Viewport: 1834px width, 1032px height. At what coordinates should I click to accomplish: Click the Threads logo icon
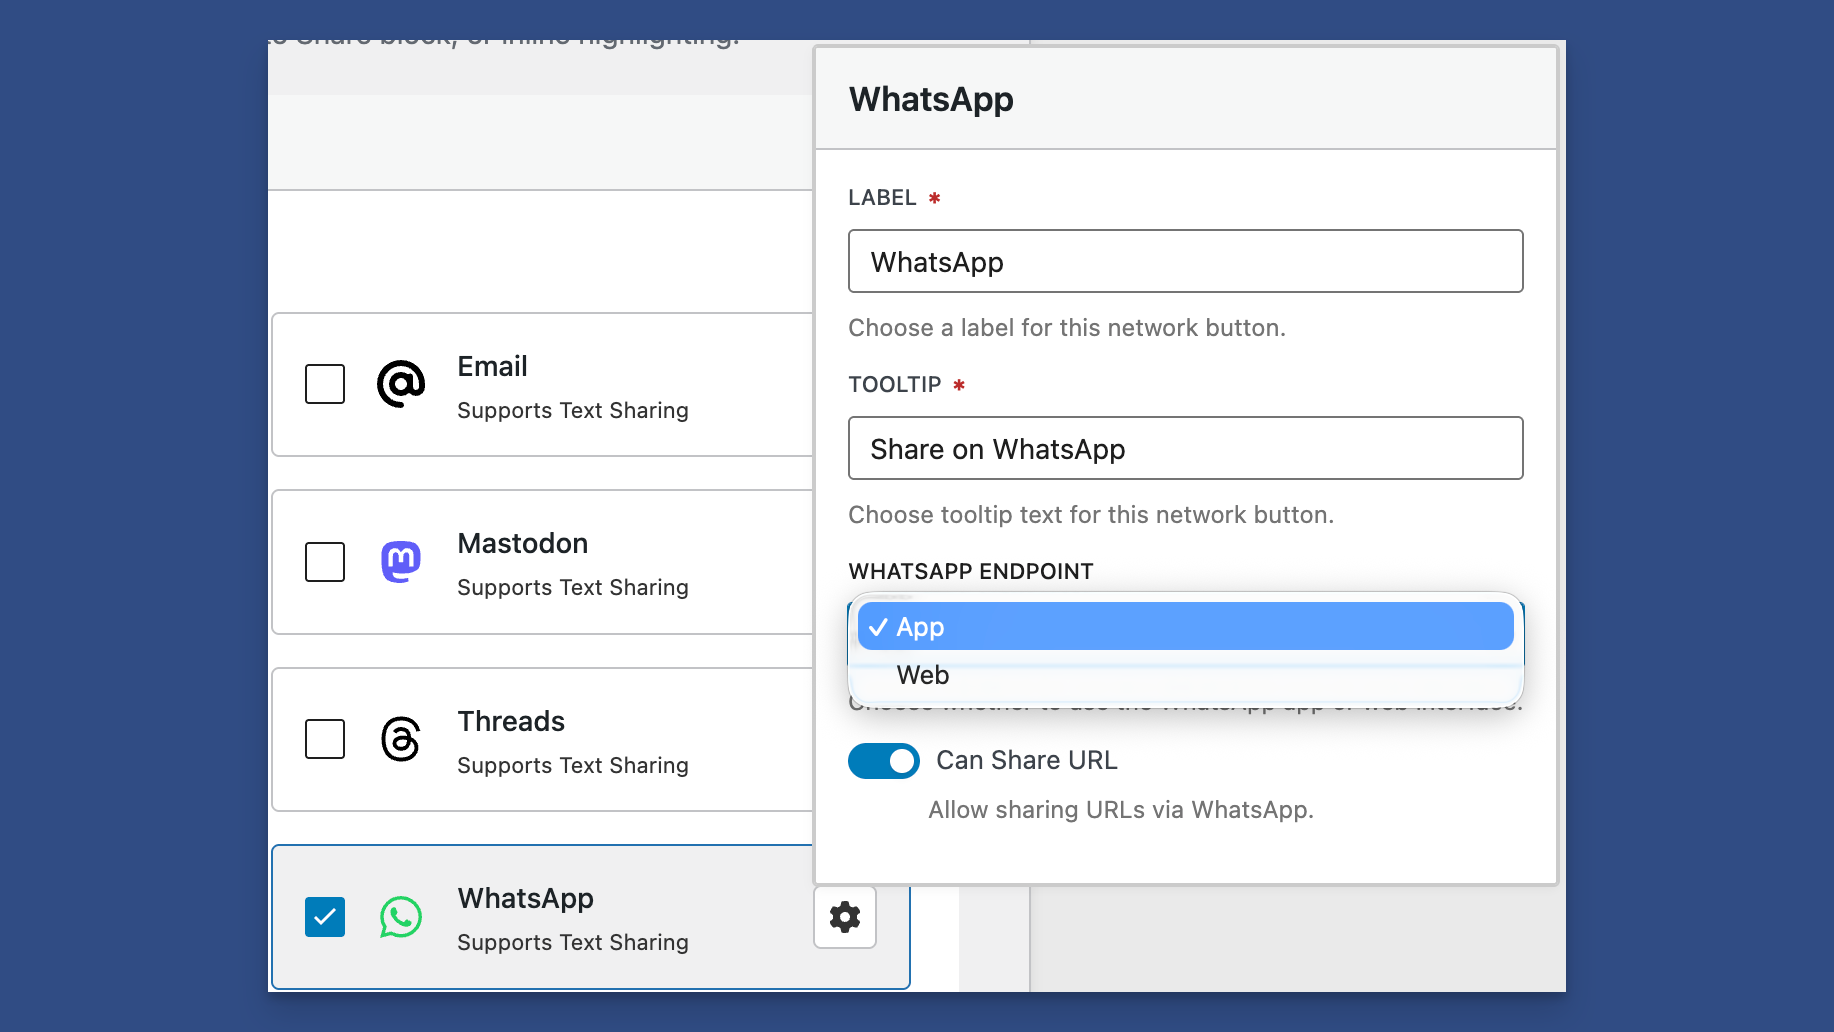coord(401,739)
